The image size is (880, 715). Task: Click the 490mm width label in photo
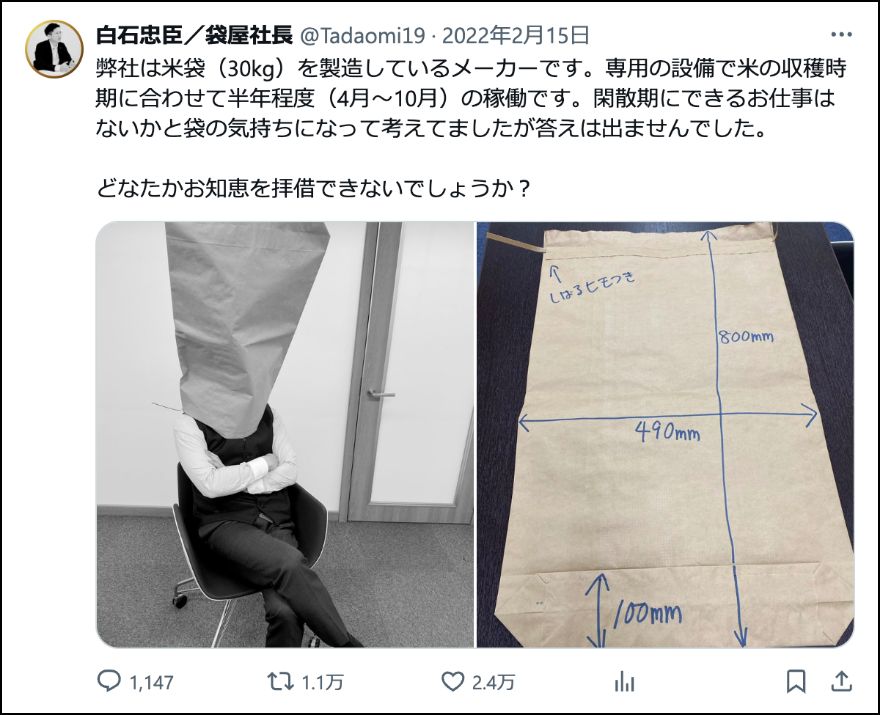(x=667, y=432)
